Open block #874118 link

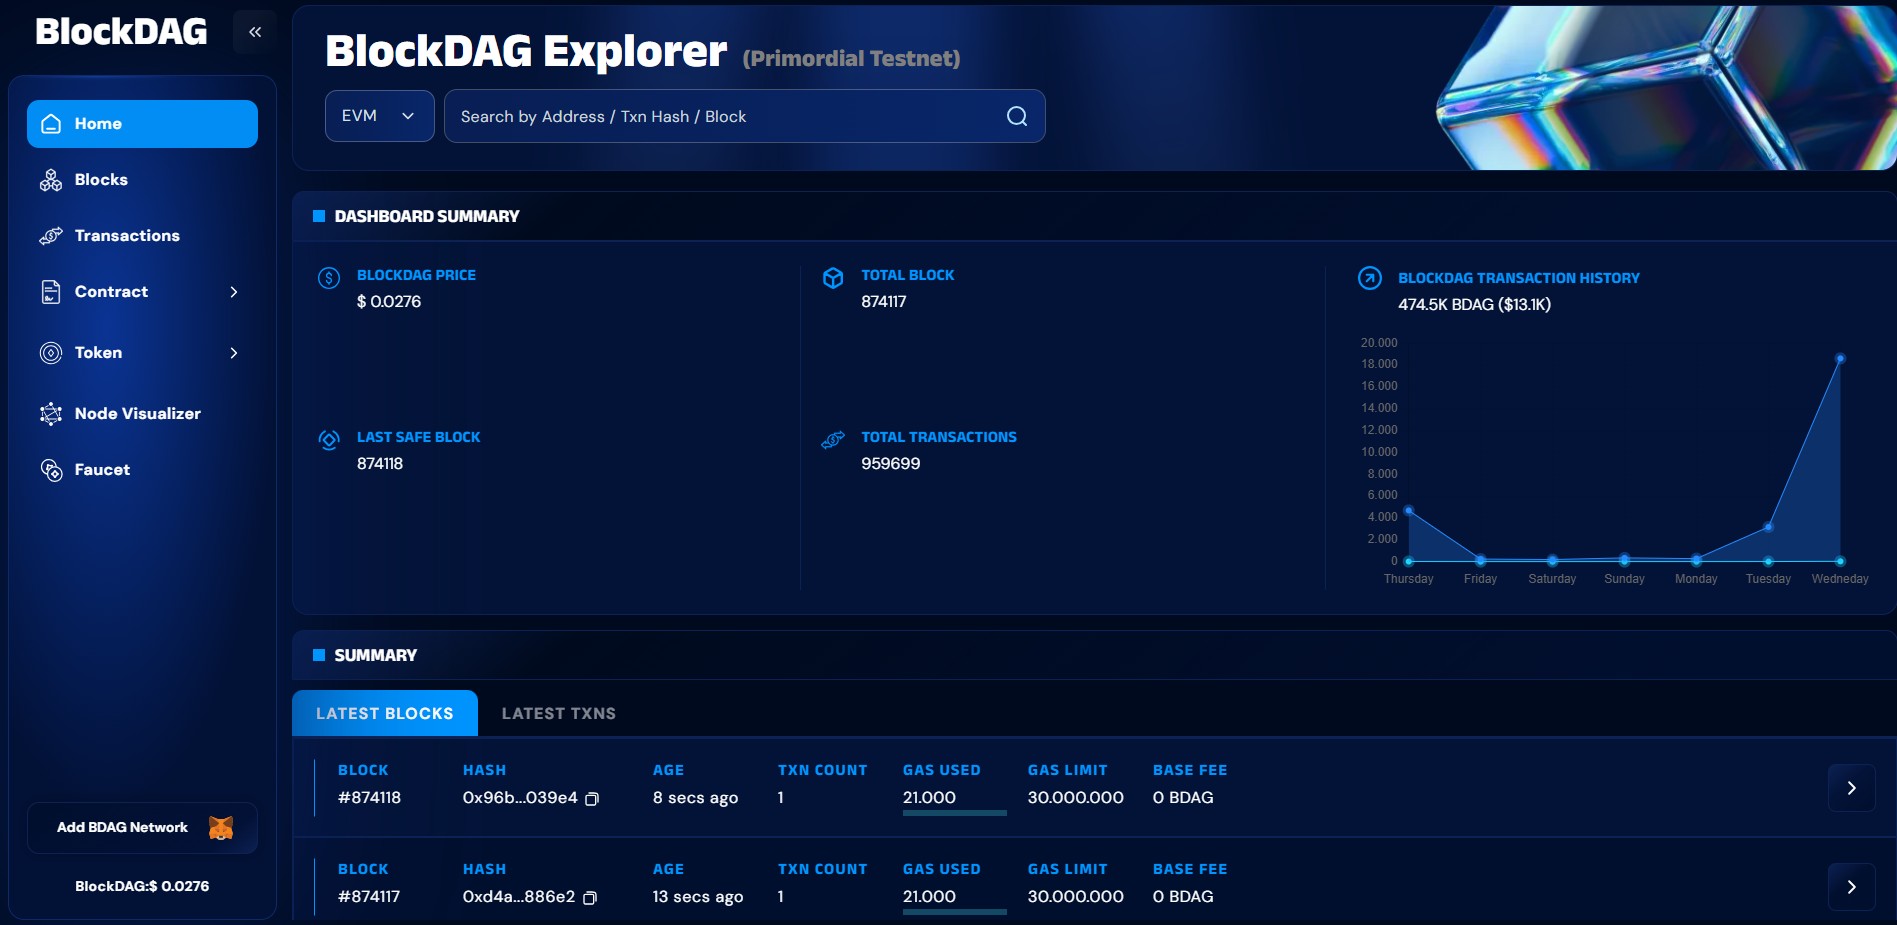[369, 798]
